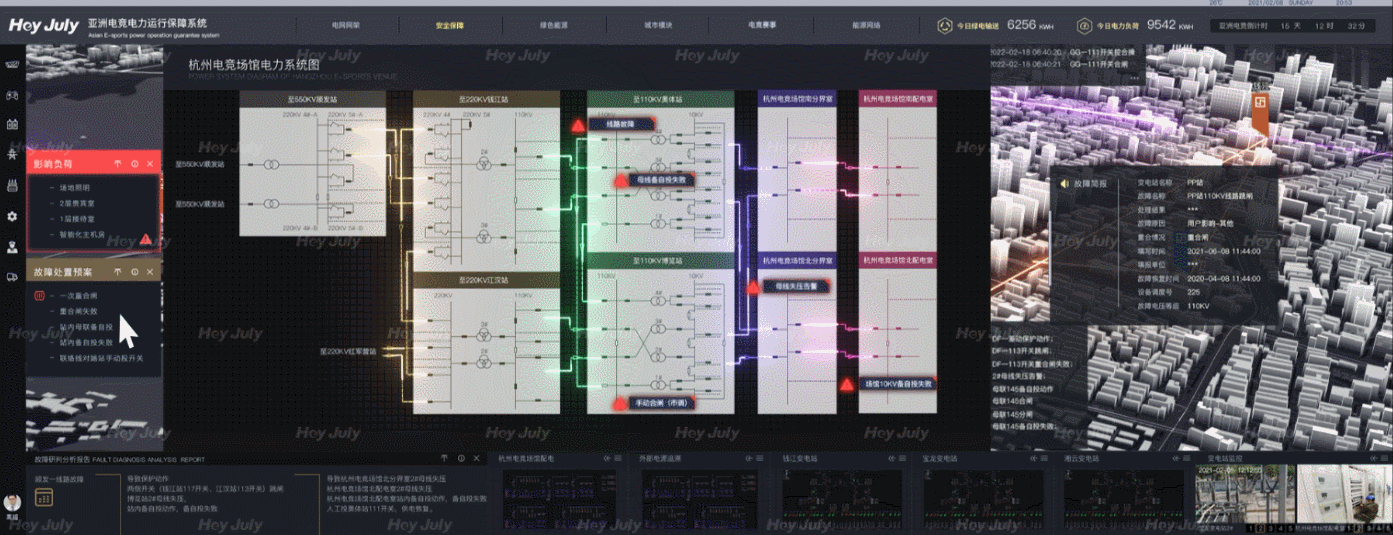This screenshot has width=1393, height=535.
Task: Click the 手动合闸（市调） alarm label
Action: click(x=662, y=404)
